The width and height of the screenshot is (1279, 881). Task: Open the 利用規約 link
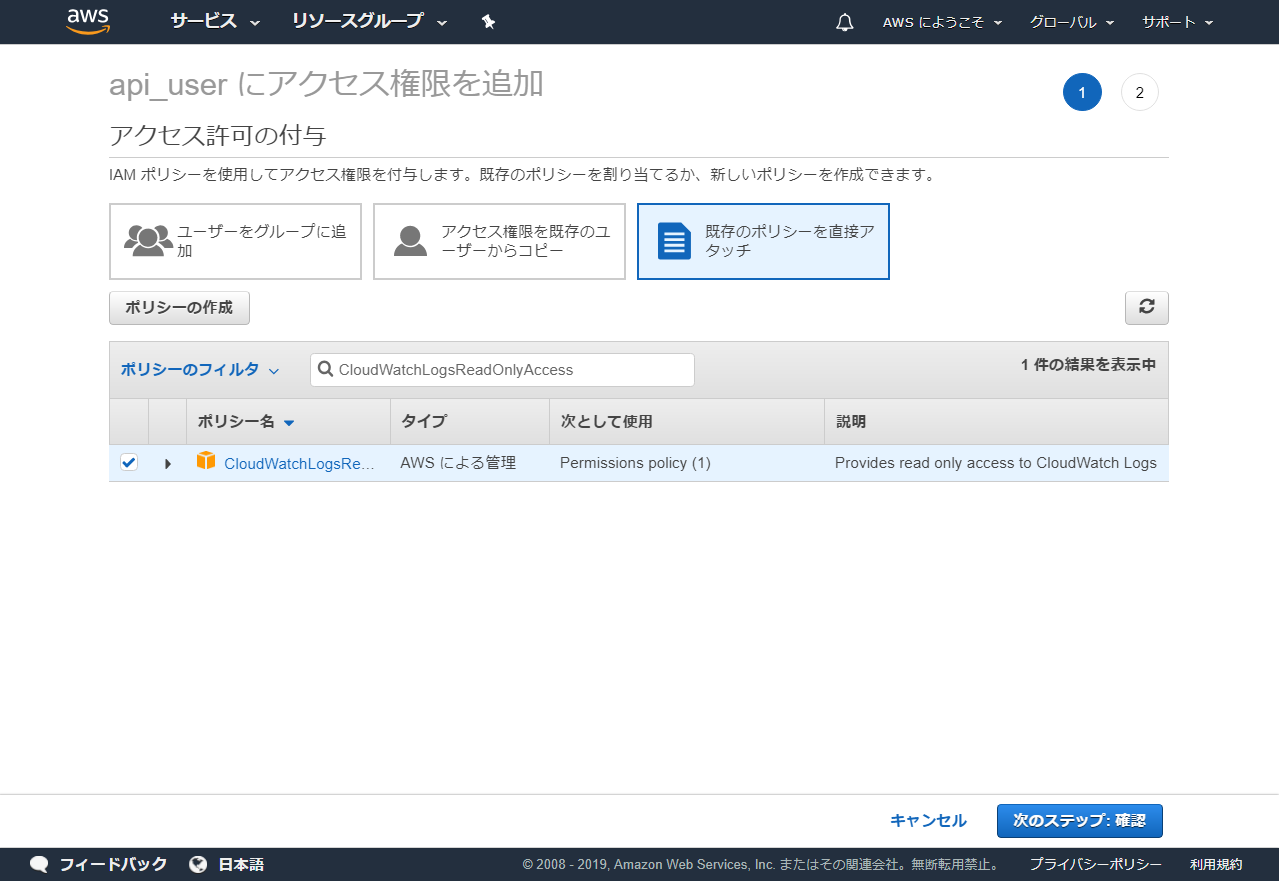click(x=1216, y=864)
